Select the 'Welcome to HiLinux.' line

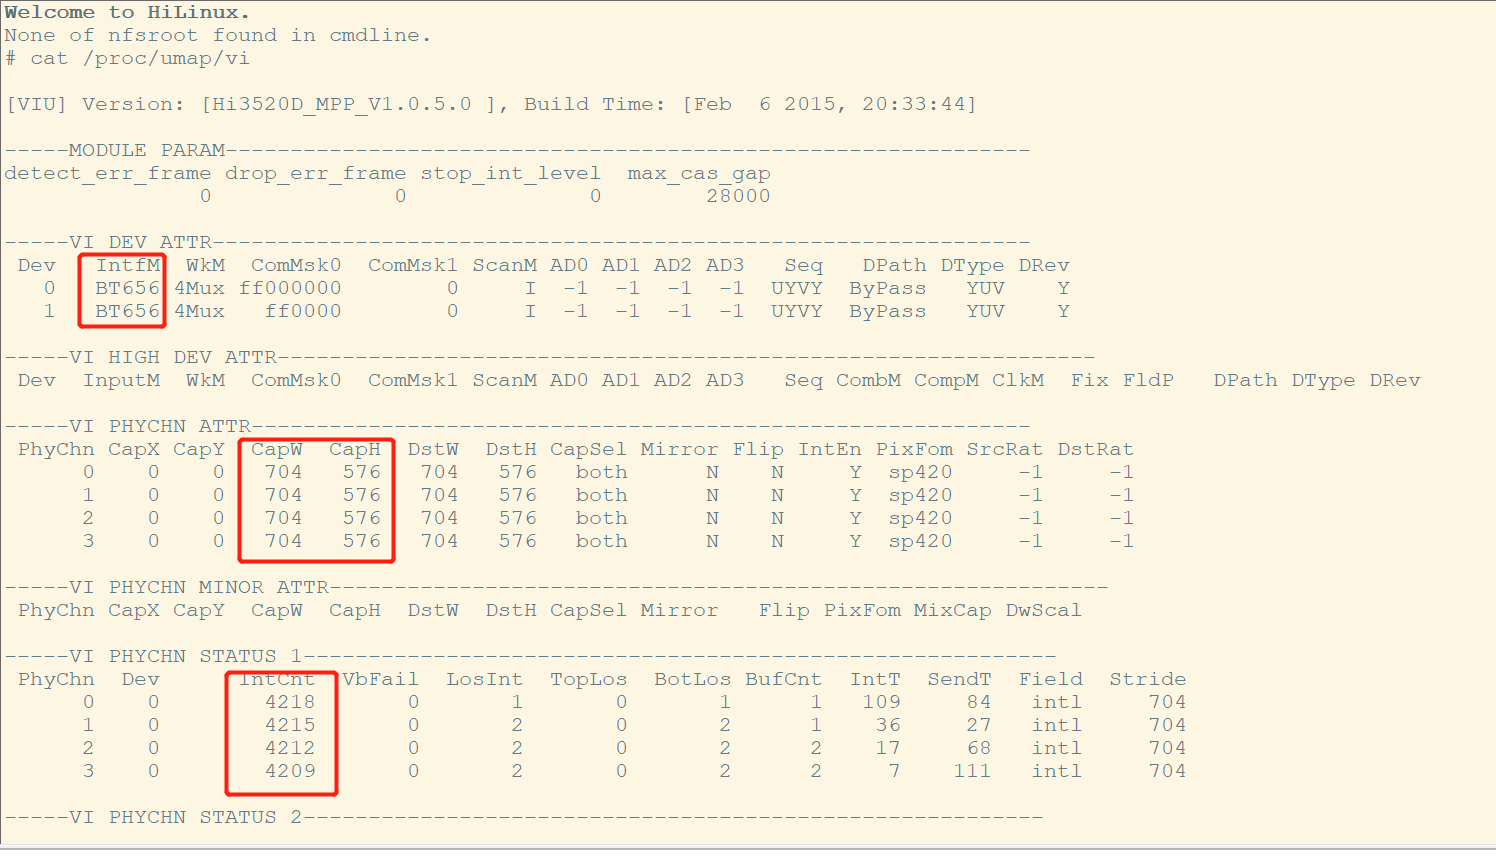coord(127,12)
